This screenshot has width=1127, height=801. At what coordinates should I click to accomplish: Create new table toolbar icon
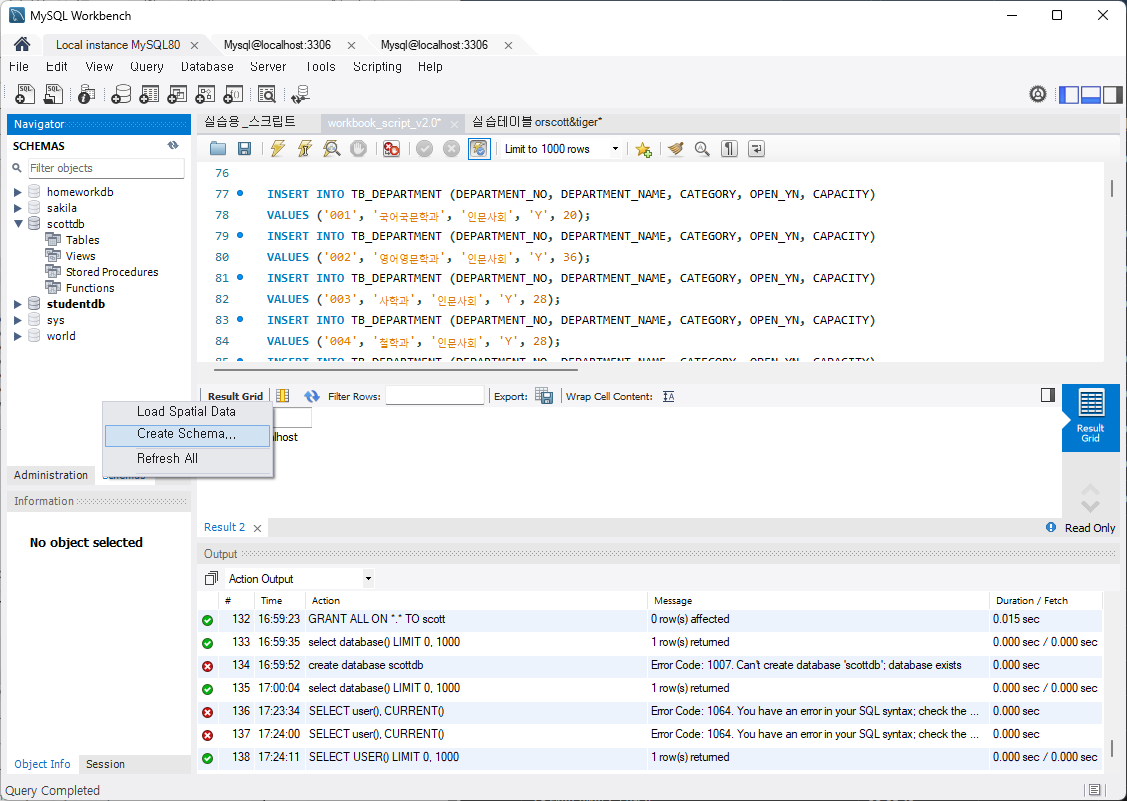point(149,94)
